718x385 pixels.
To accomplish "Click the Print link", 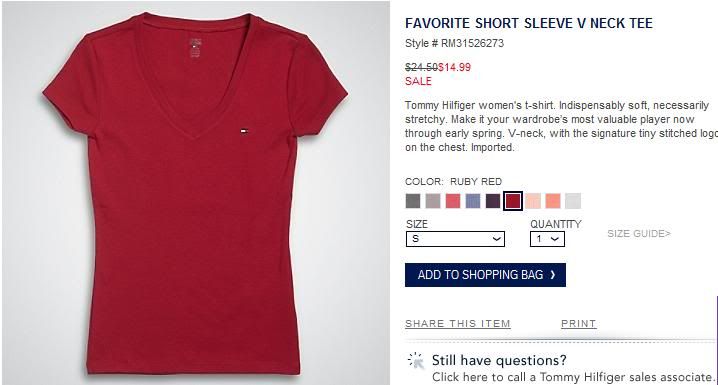I will (578, 324).
